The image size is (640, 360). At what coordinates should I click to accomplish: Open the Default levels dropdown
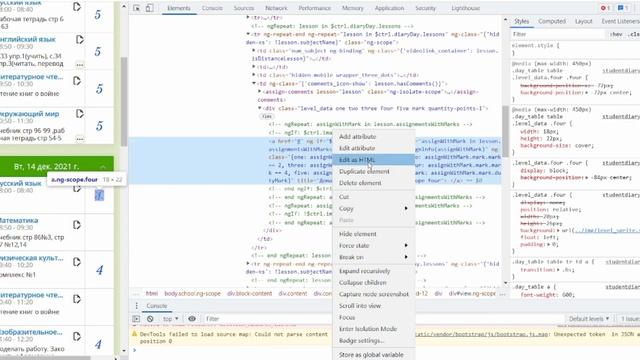[x=589, y=319]
